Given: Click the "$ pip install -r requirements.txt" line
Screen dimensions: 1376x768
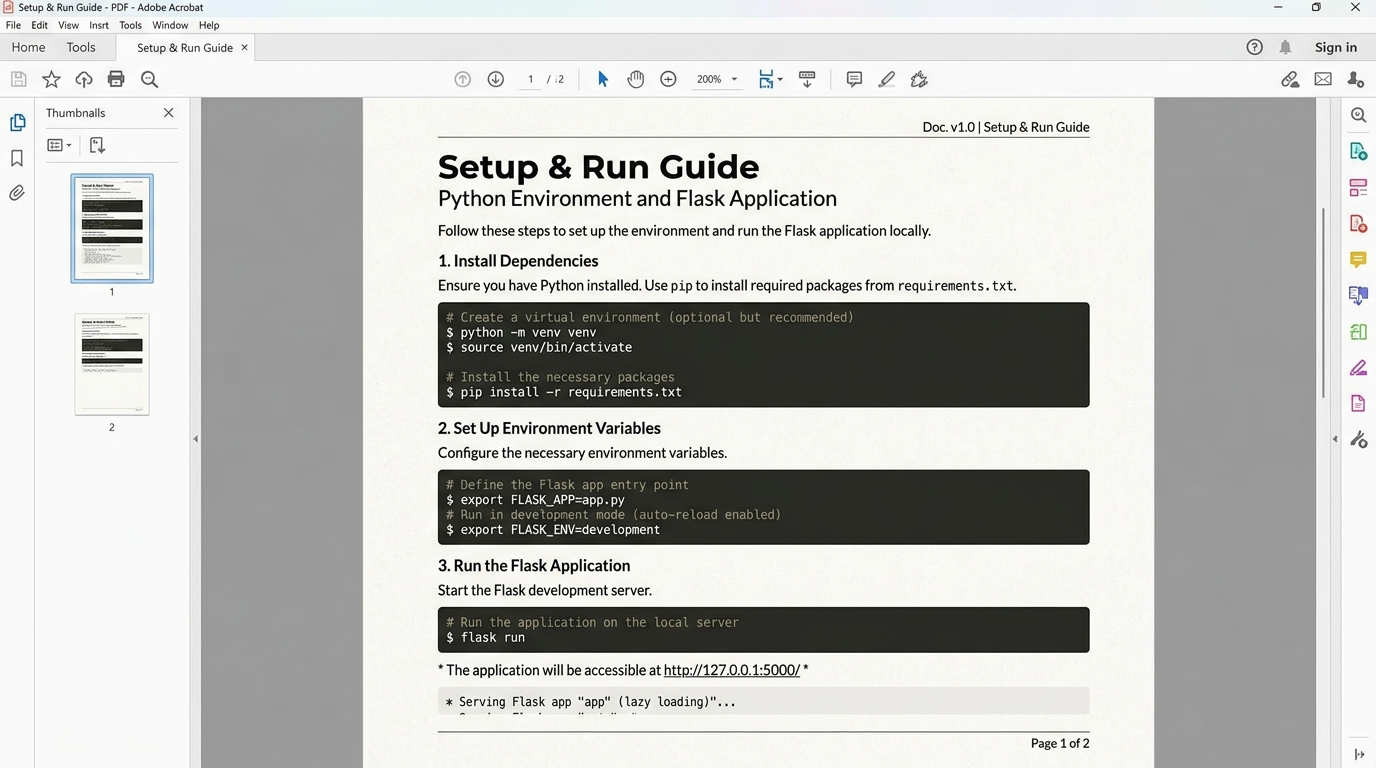Looking at the screenshot, I should click(x=564, y=392).
